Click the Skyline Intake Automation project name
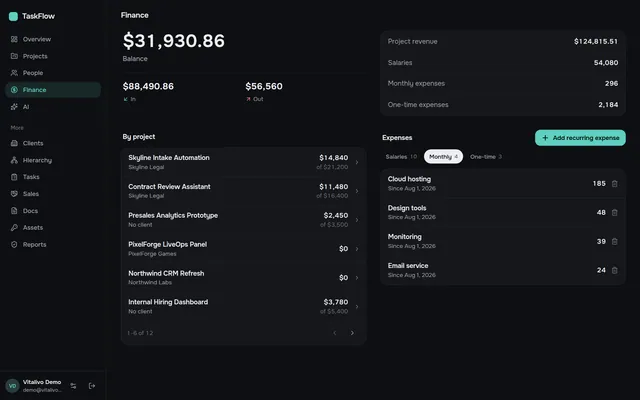This screenshot has height=400, width=640. click(169, 158)
